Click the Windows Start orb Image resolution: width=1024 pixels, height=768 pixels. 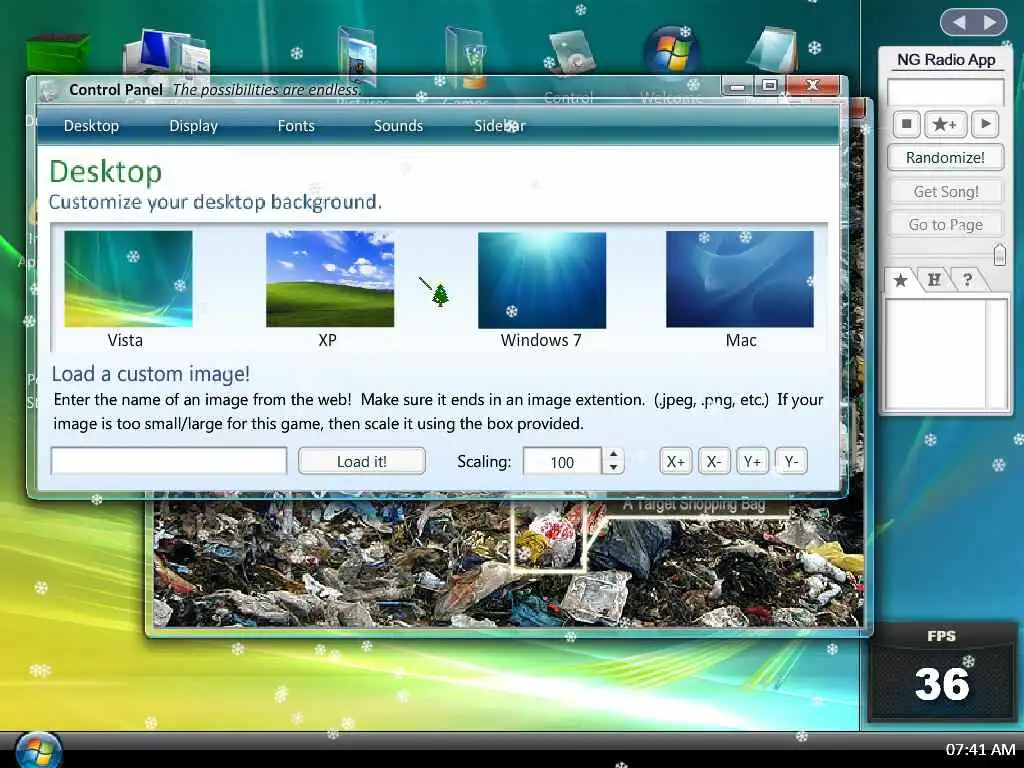click(39, 750)
